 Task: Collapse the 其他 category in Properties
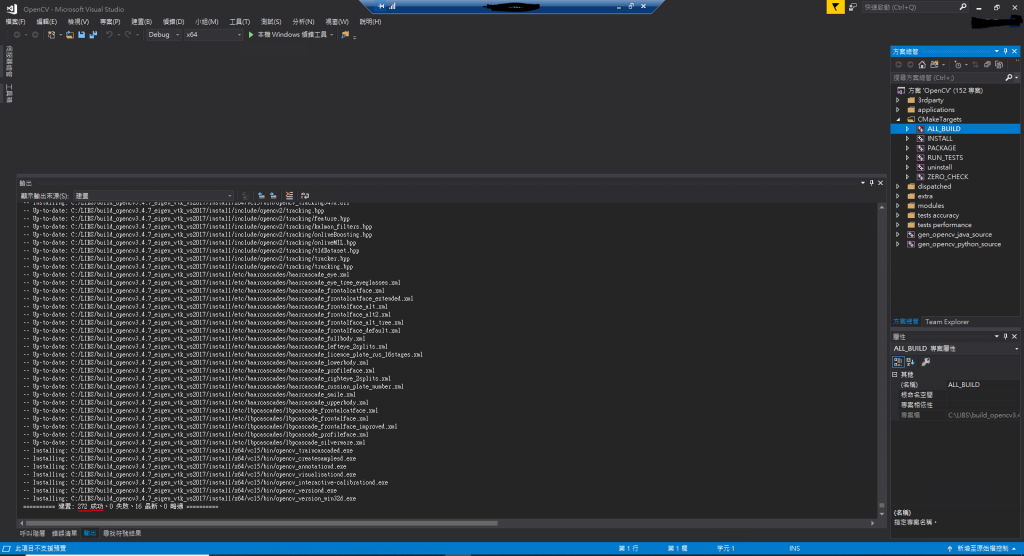coord(895,375)
